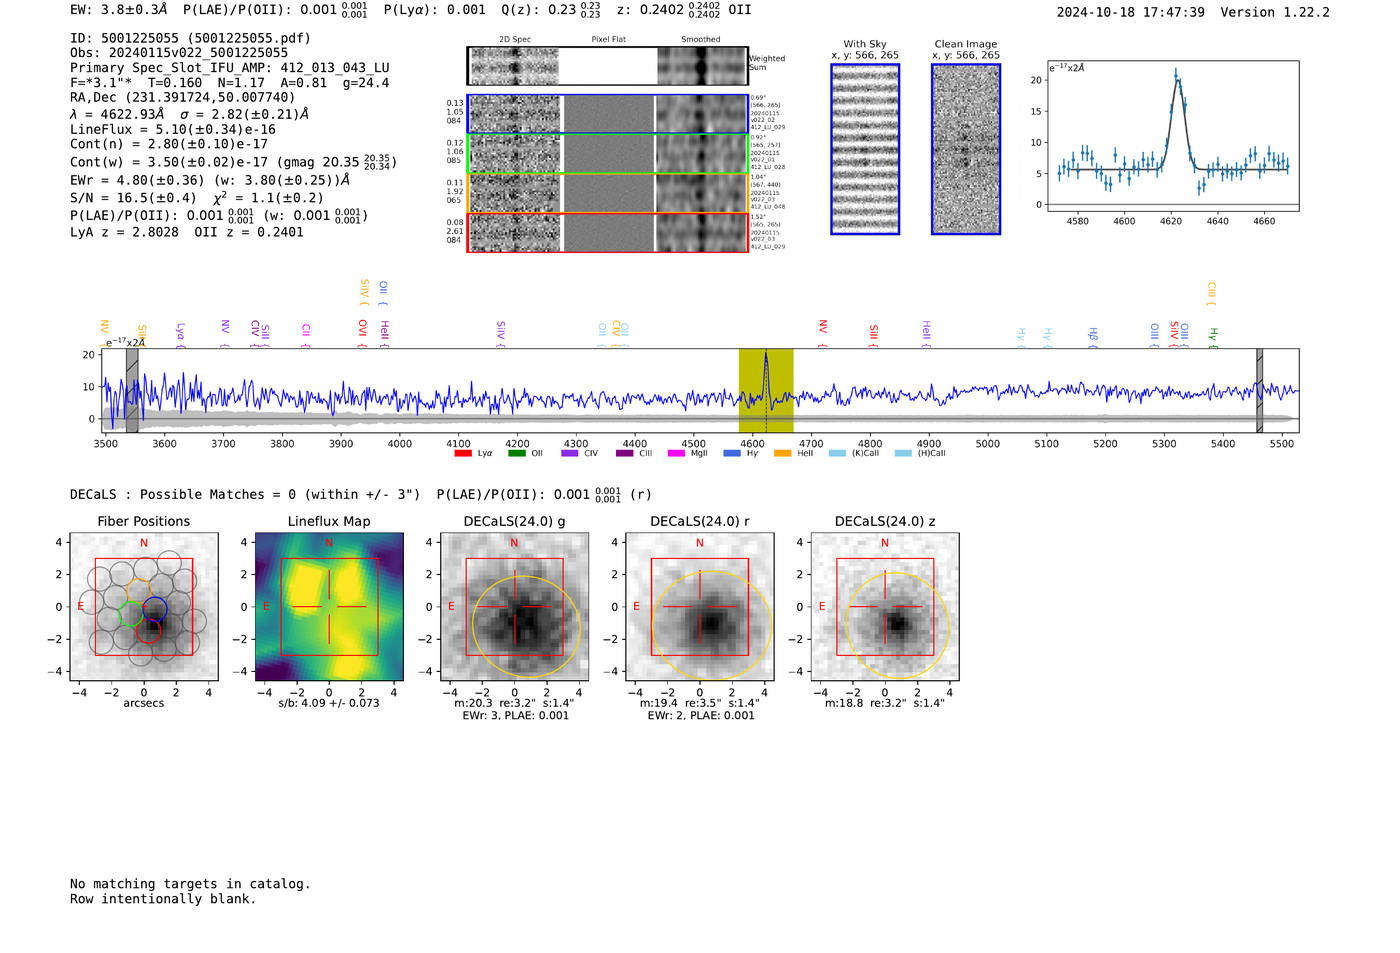1400x953 pixels.
Task: Click the s/b: 4.09 +/- 0.073 caption
Action: 329,703
